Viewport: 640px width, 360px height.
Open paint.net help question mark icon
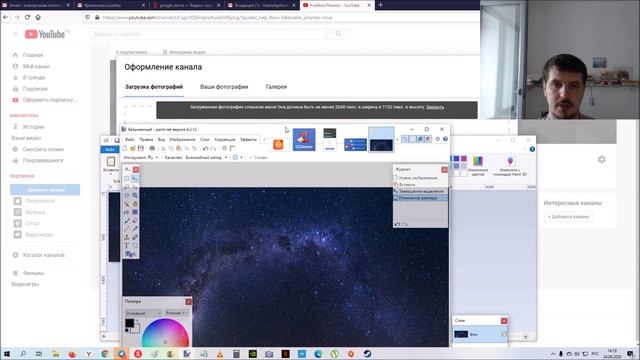coord(445,139)
